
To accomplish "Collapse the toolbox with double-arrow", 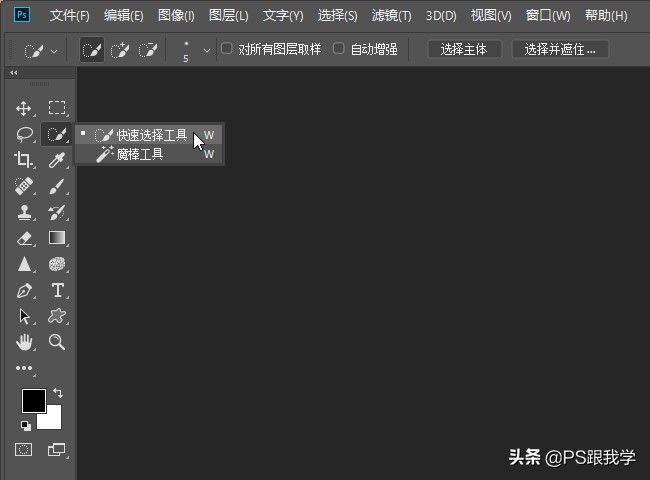I will (14, 73).
